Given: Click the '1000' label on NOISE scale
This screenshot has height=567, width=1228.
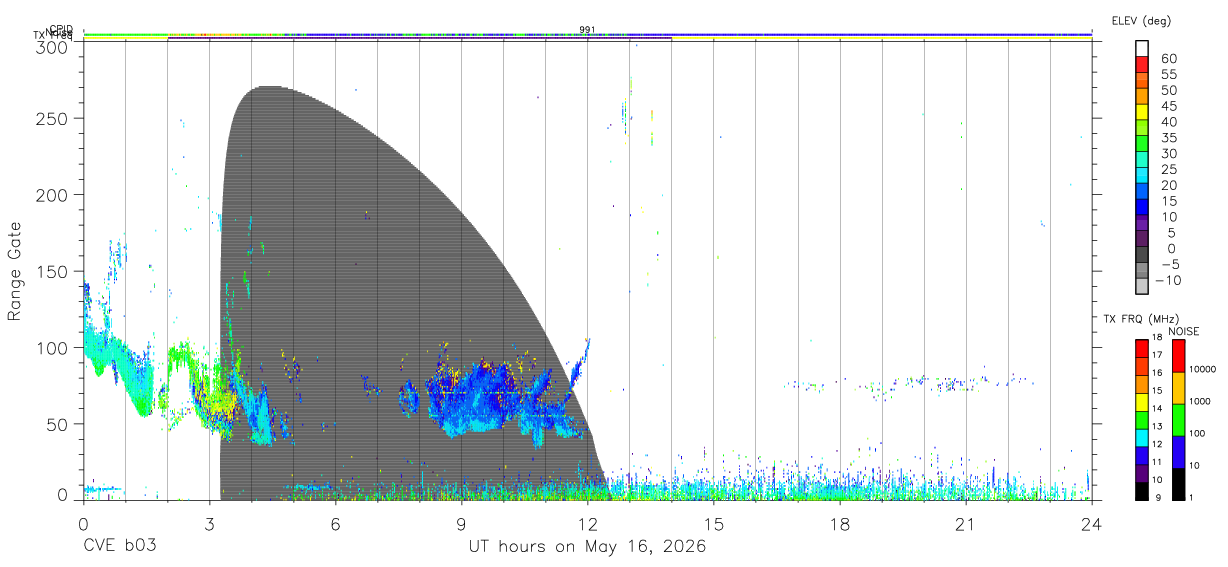Looking at the screenshot, I should (1200, 401).
